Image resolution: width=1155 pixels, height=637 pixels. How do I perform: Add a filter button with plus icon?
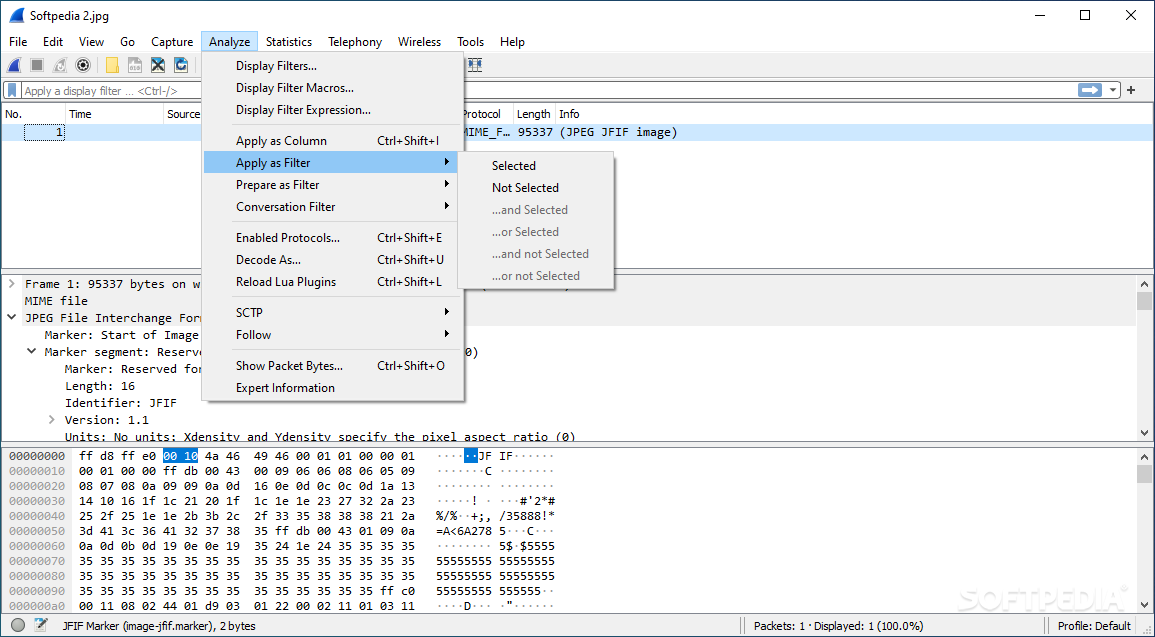pyautogui.click(x=1131, y=91)
